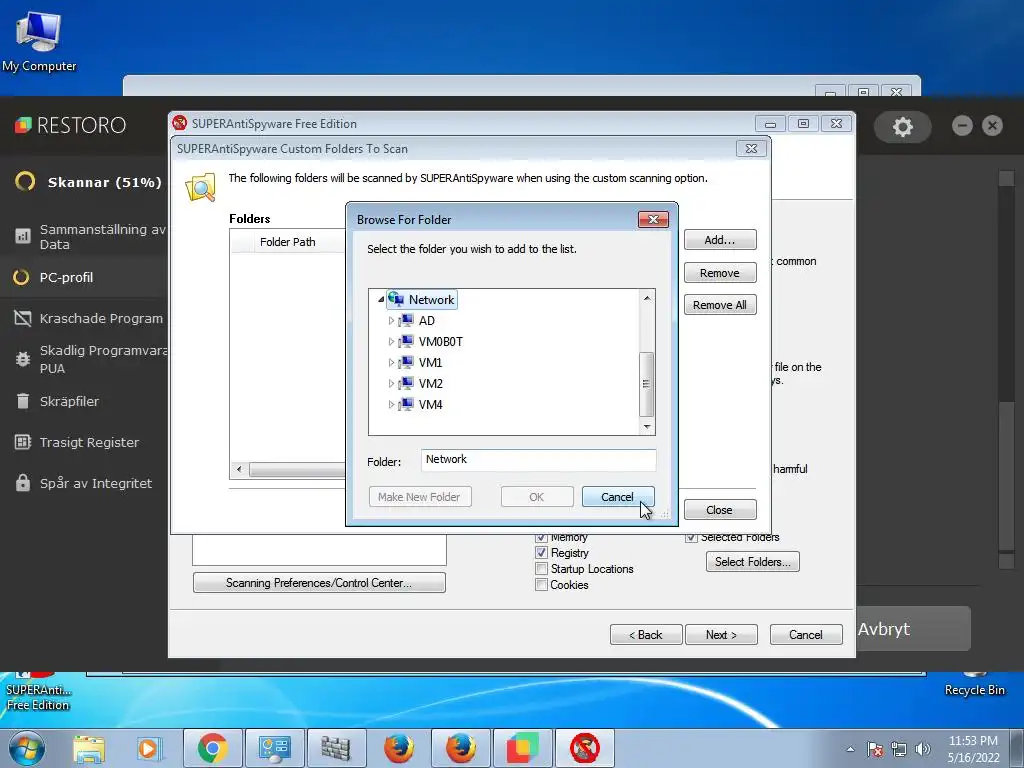Toggle the Selected Folders checkbox

(x=691, y=537)
